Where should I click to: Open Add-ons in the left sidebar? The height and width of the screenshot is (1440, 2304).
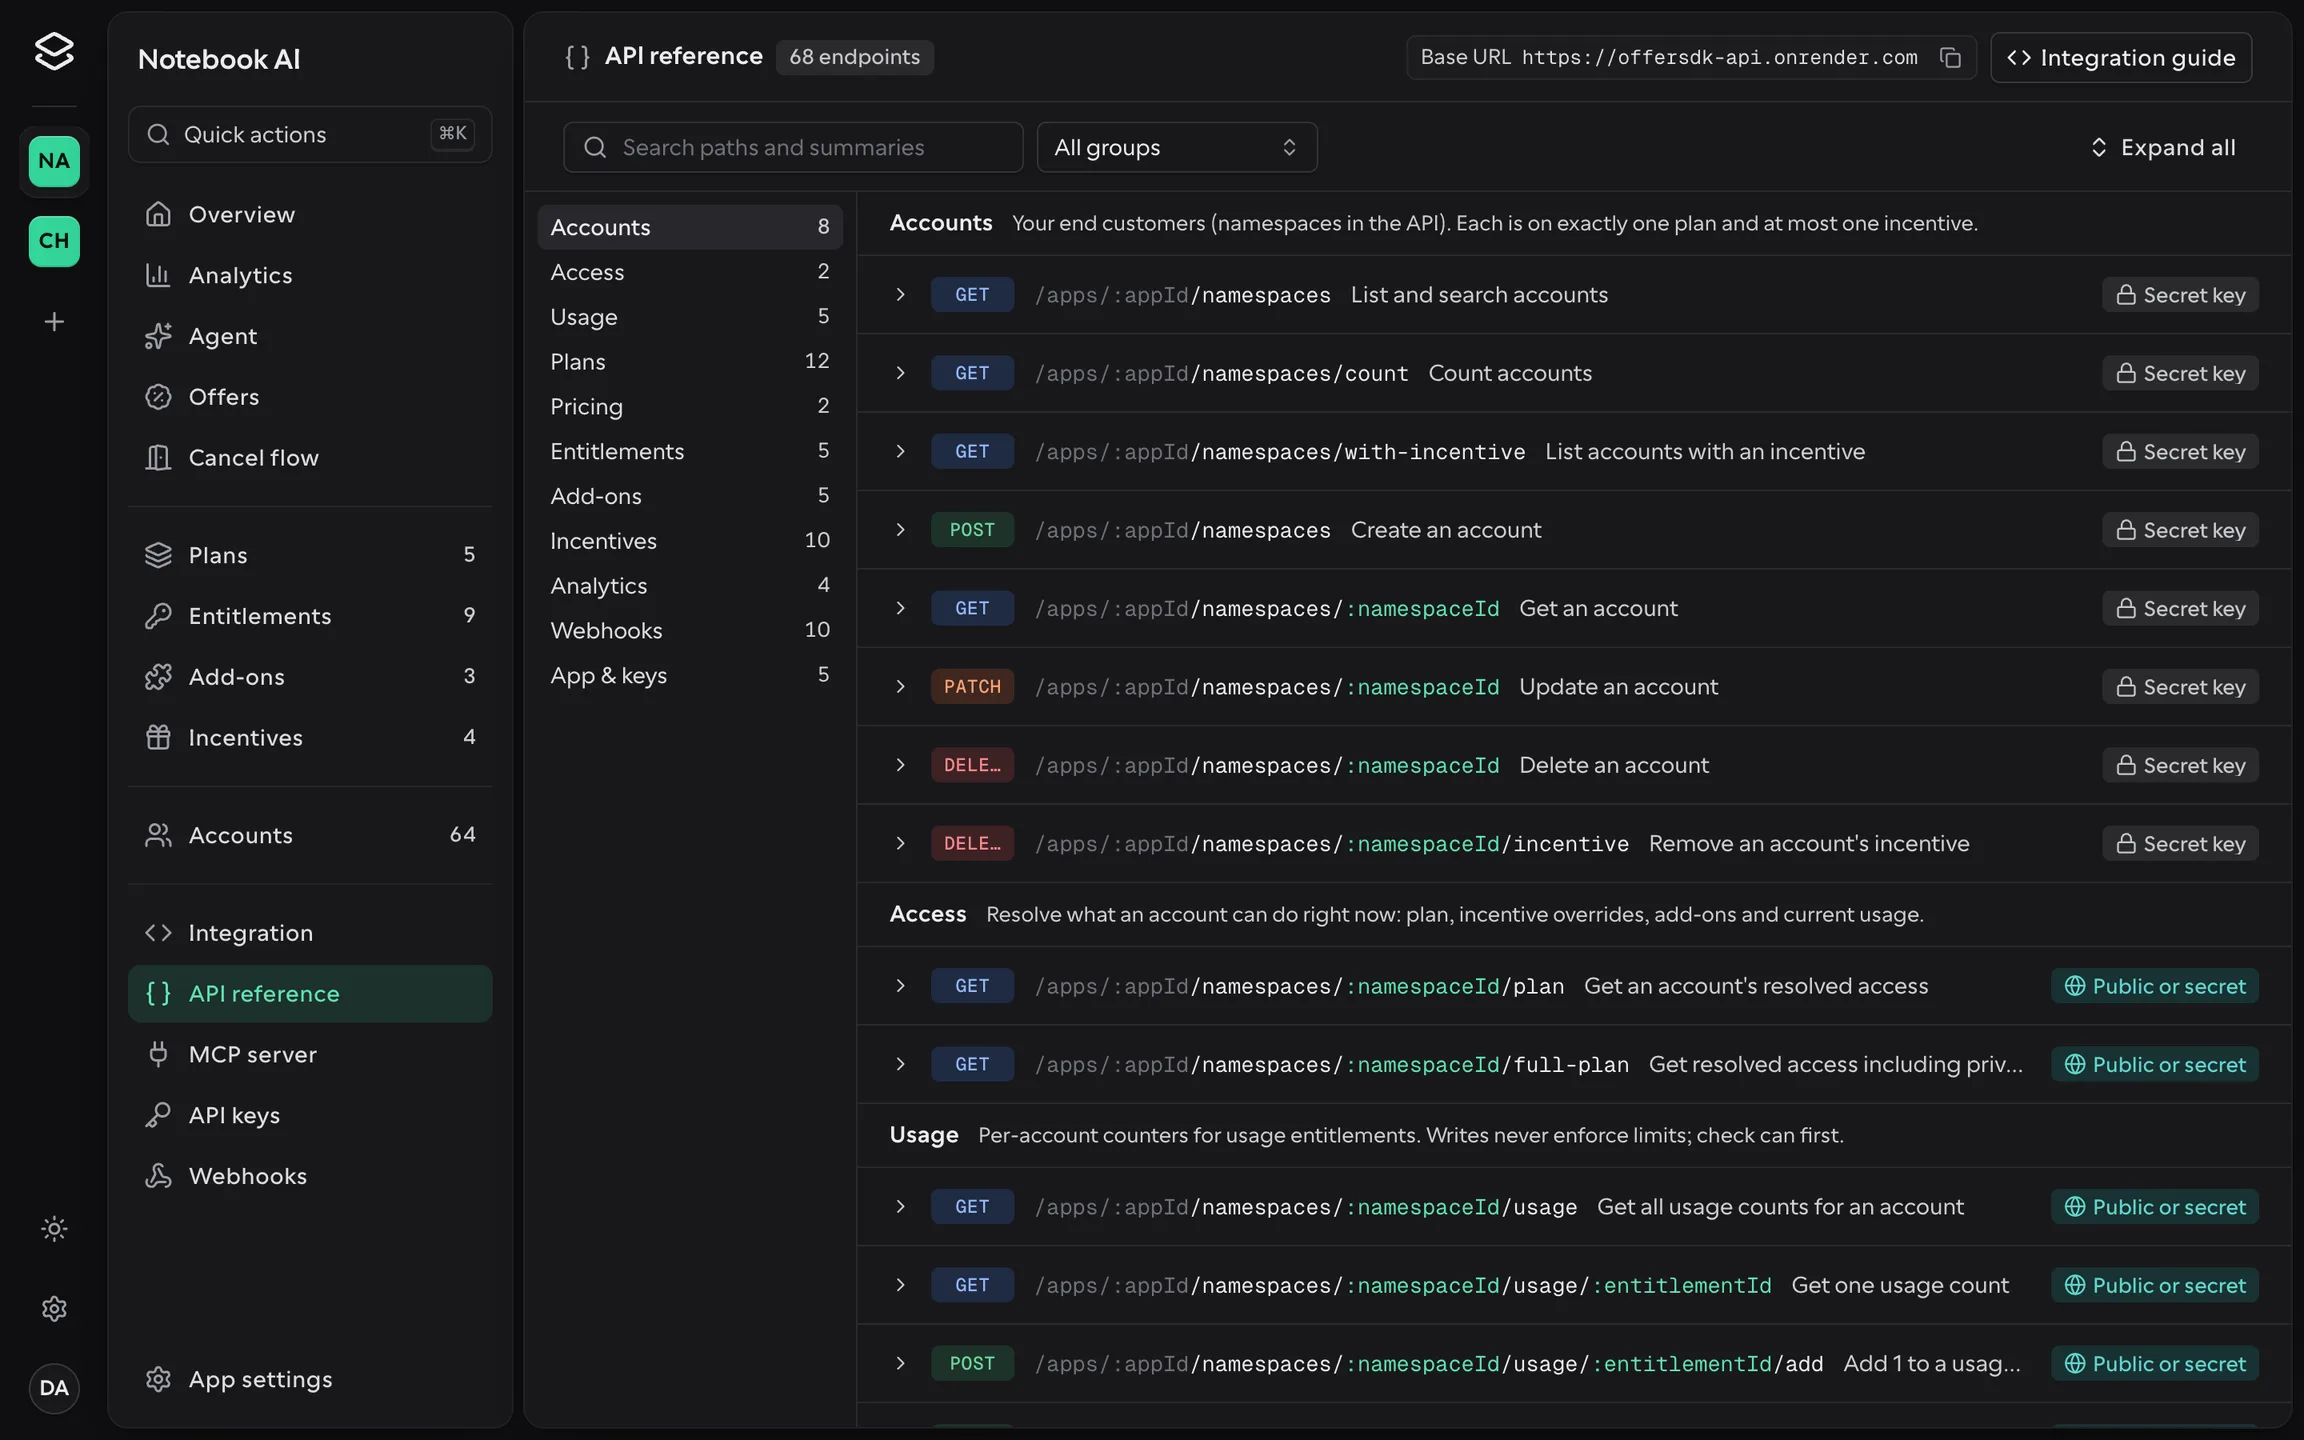pos(310,677)
